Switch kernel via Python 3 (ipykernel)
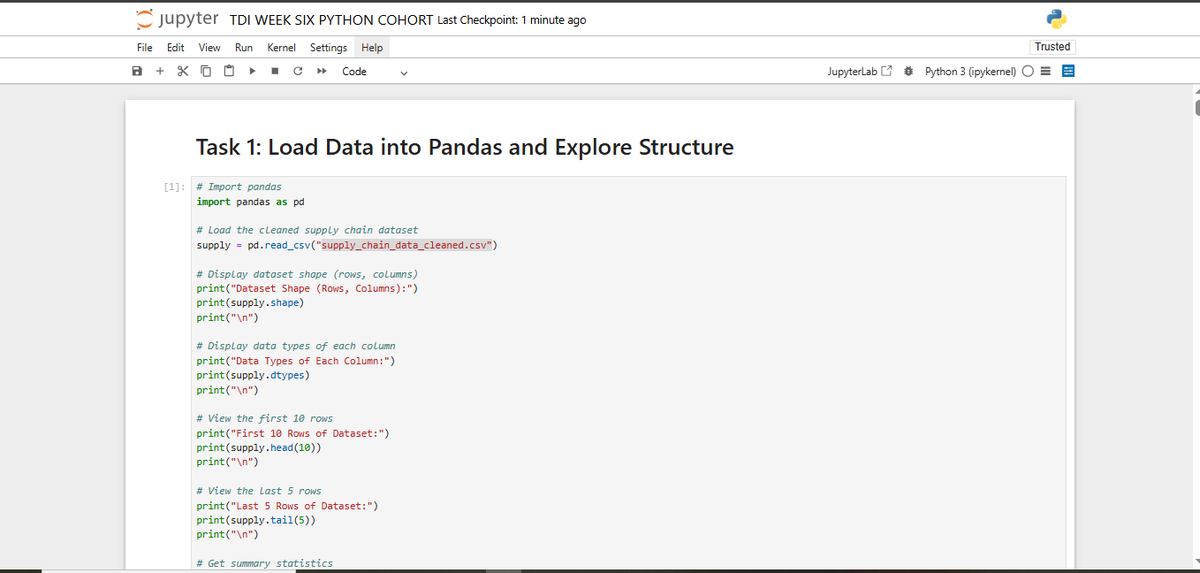This screenshot has width=1200, height=573. click(970, 72)
